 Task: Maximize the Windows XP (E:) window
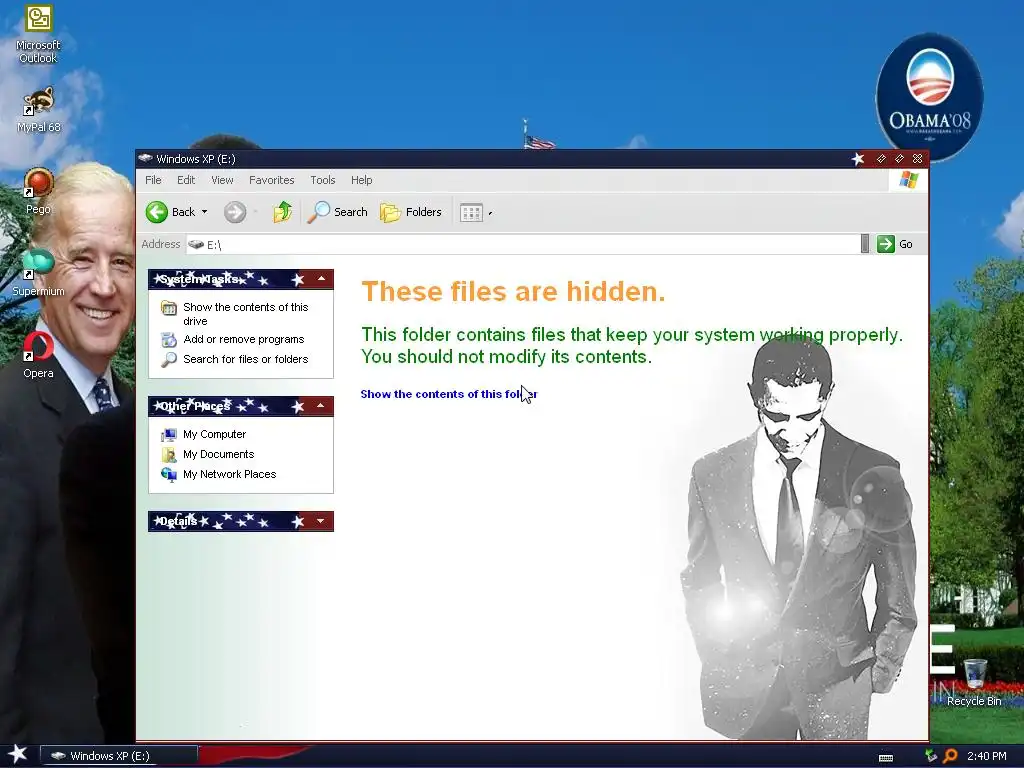point(899,159)
